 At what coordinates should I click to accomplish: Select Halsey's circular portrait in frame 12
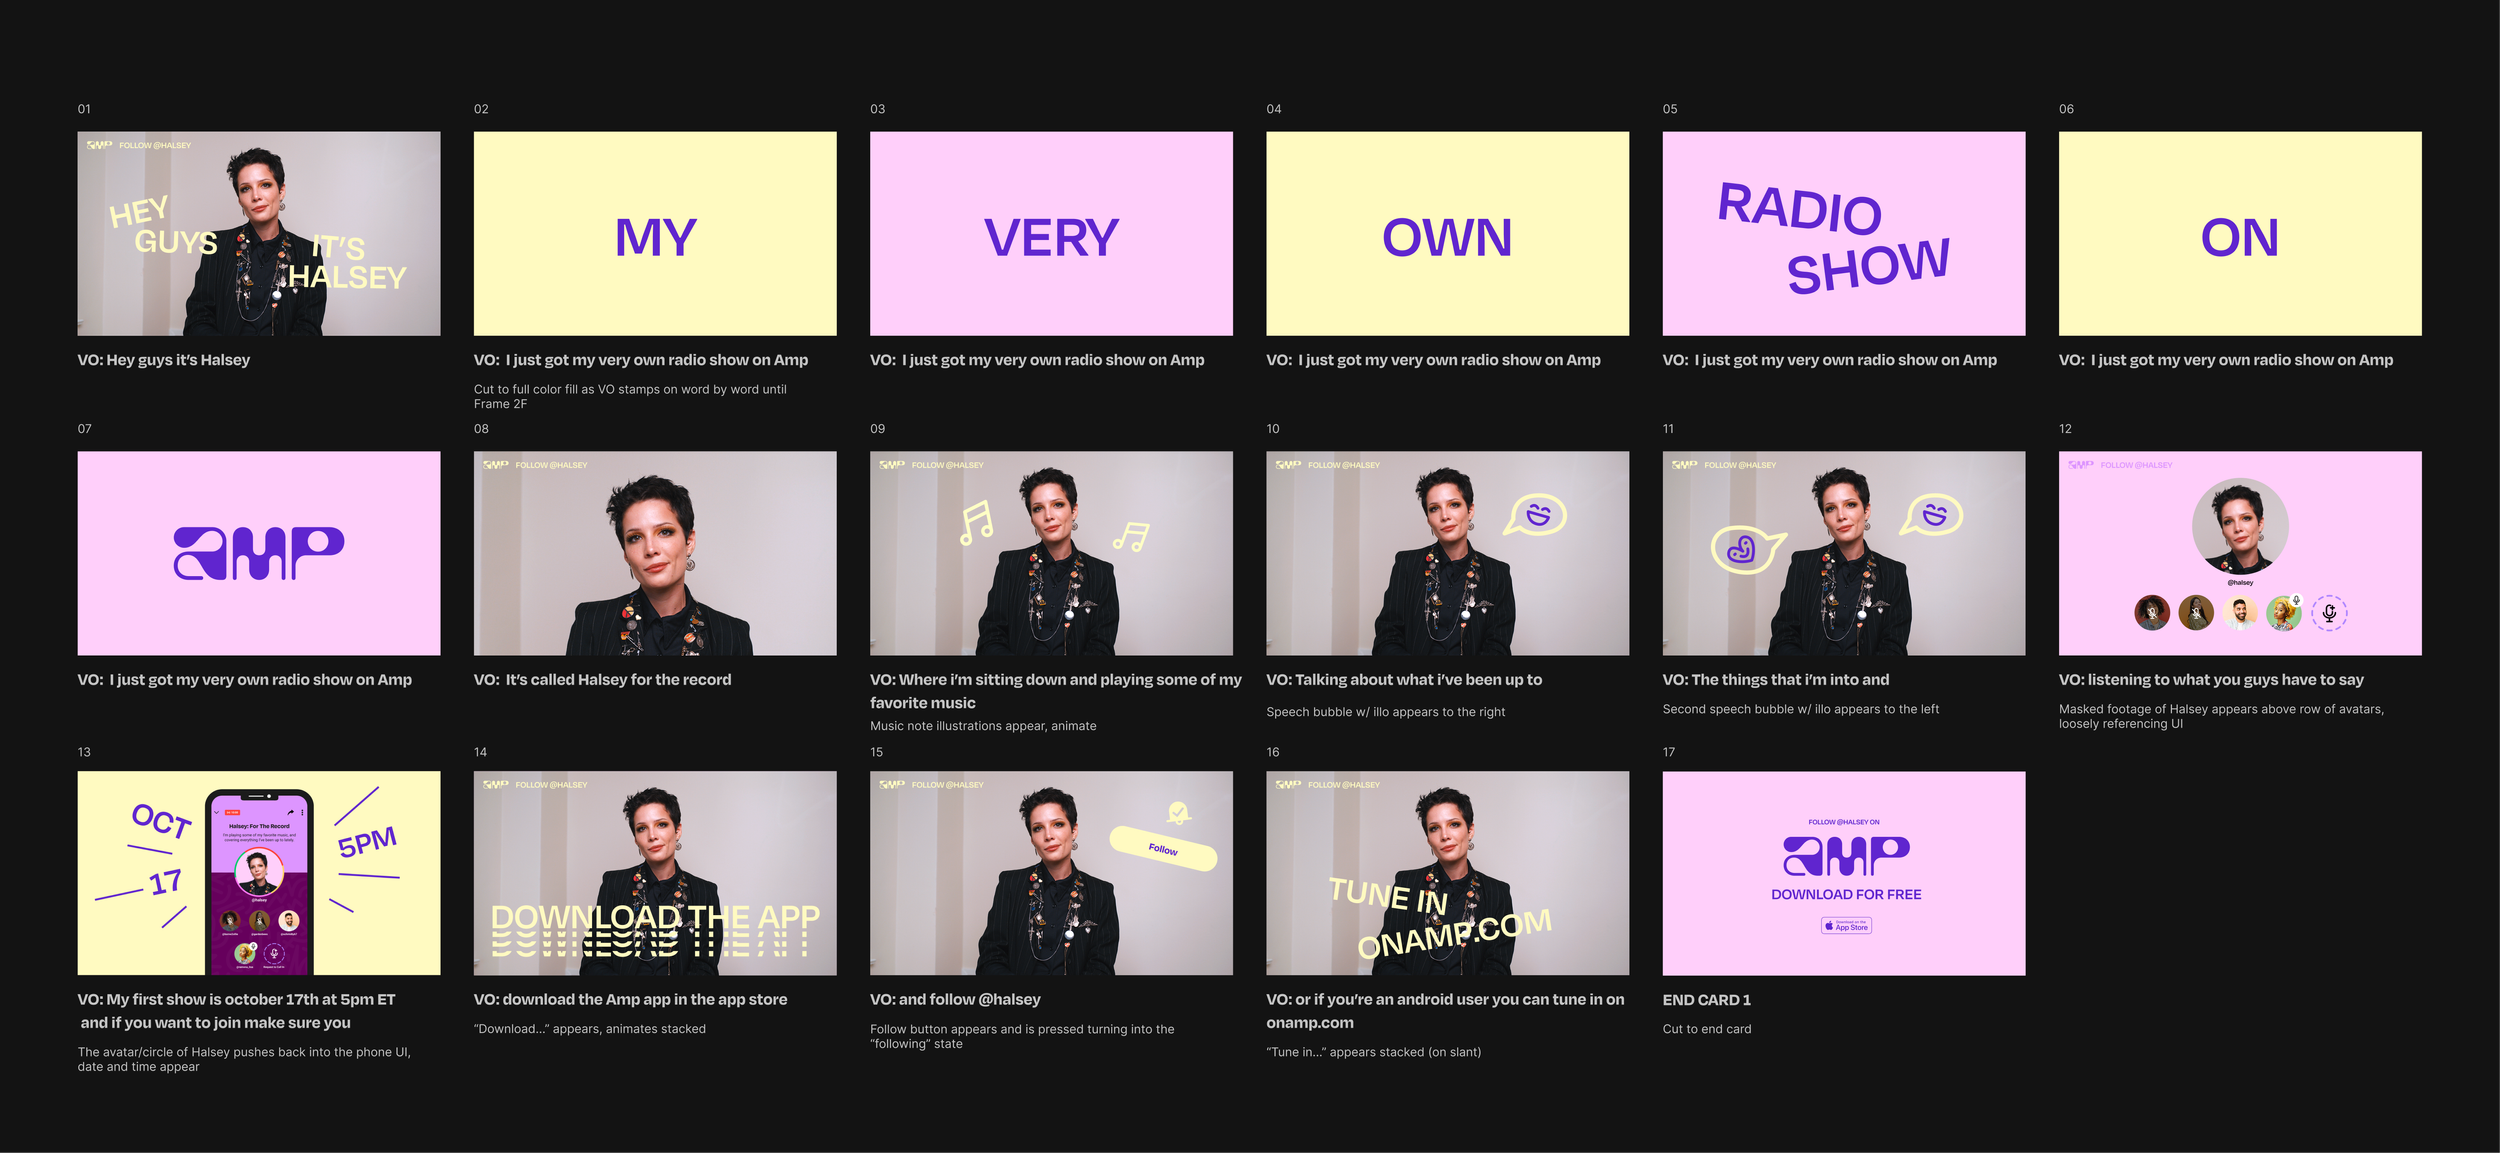(x=2240, y=526)
